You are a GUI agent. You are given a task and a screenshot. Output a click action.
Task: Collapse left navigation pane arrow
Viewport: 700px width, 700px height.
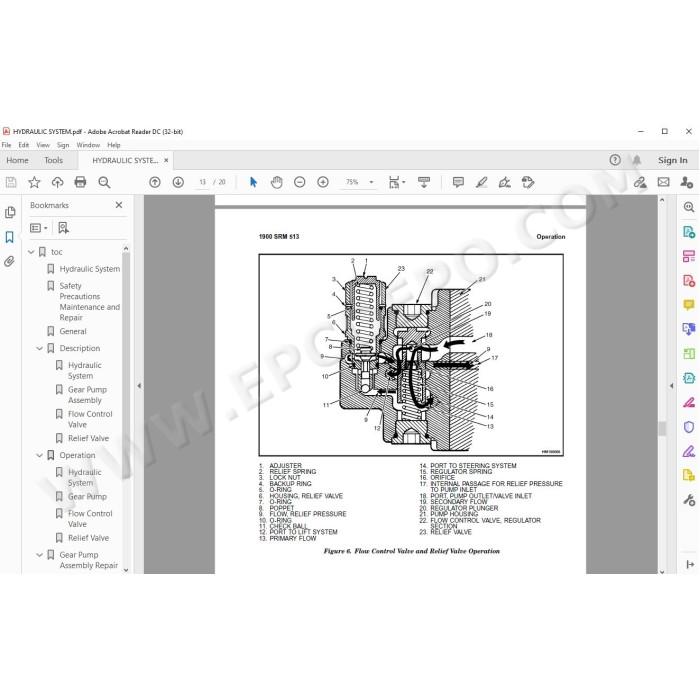(139, 385)
